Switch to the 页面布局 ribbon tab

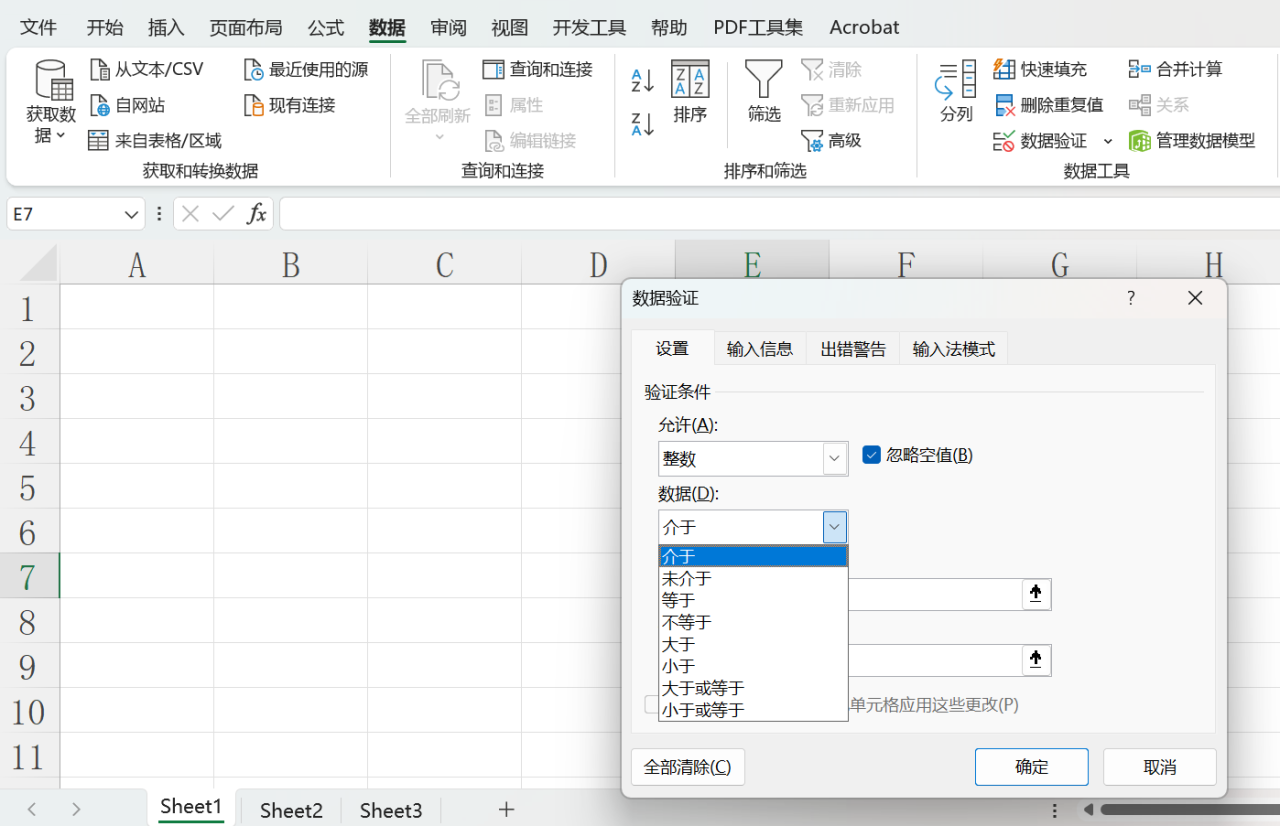pyautogui.click(x=246, y=27)
